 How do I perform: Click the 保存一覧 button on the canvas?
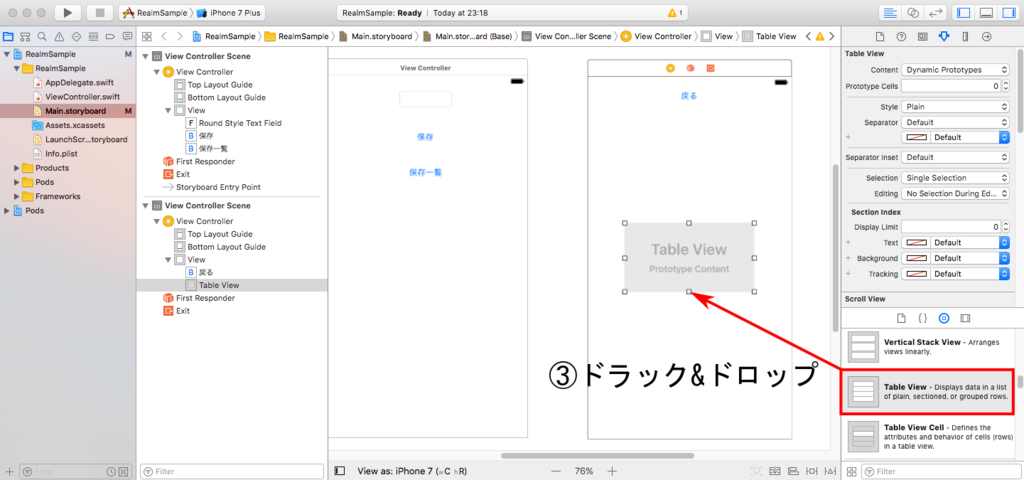click(x=426, y=172)
